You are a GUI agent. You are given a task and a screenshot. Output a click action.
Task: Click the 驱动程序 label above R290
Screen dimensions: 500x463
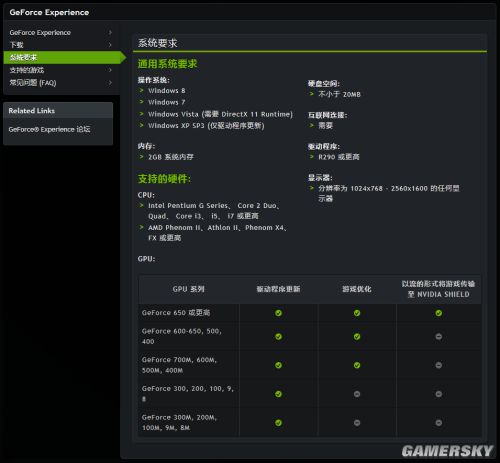click(x=324, y=146)
